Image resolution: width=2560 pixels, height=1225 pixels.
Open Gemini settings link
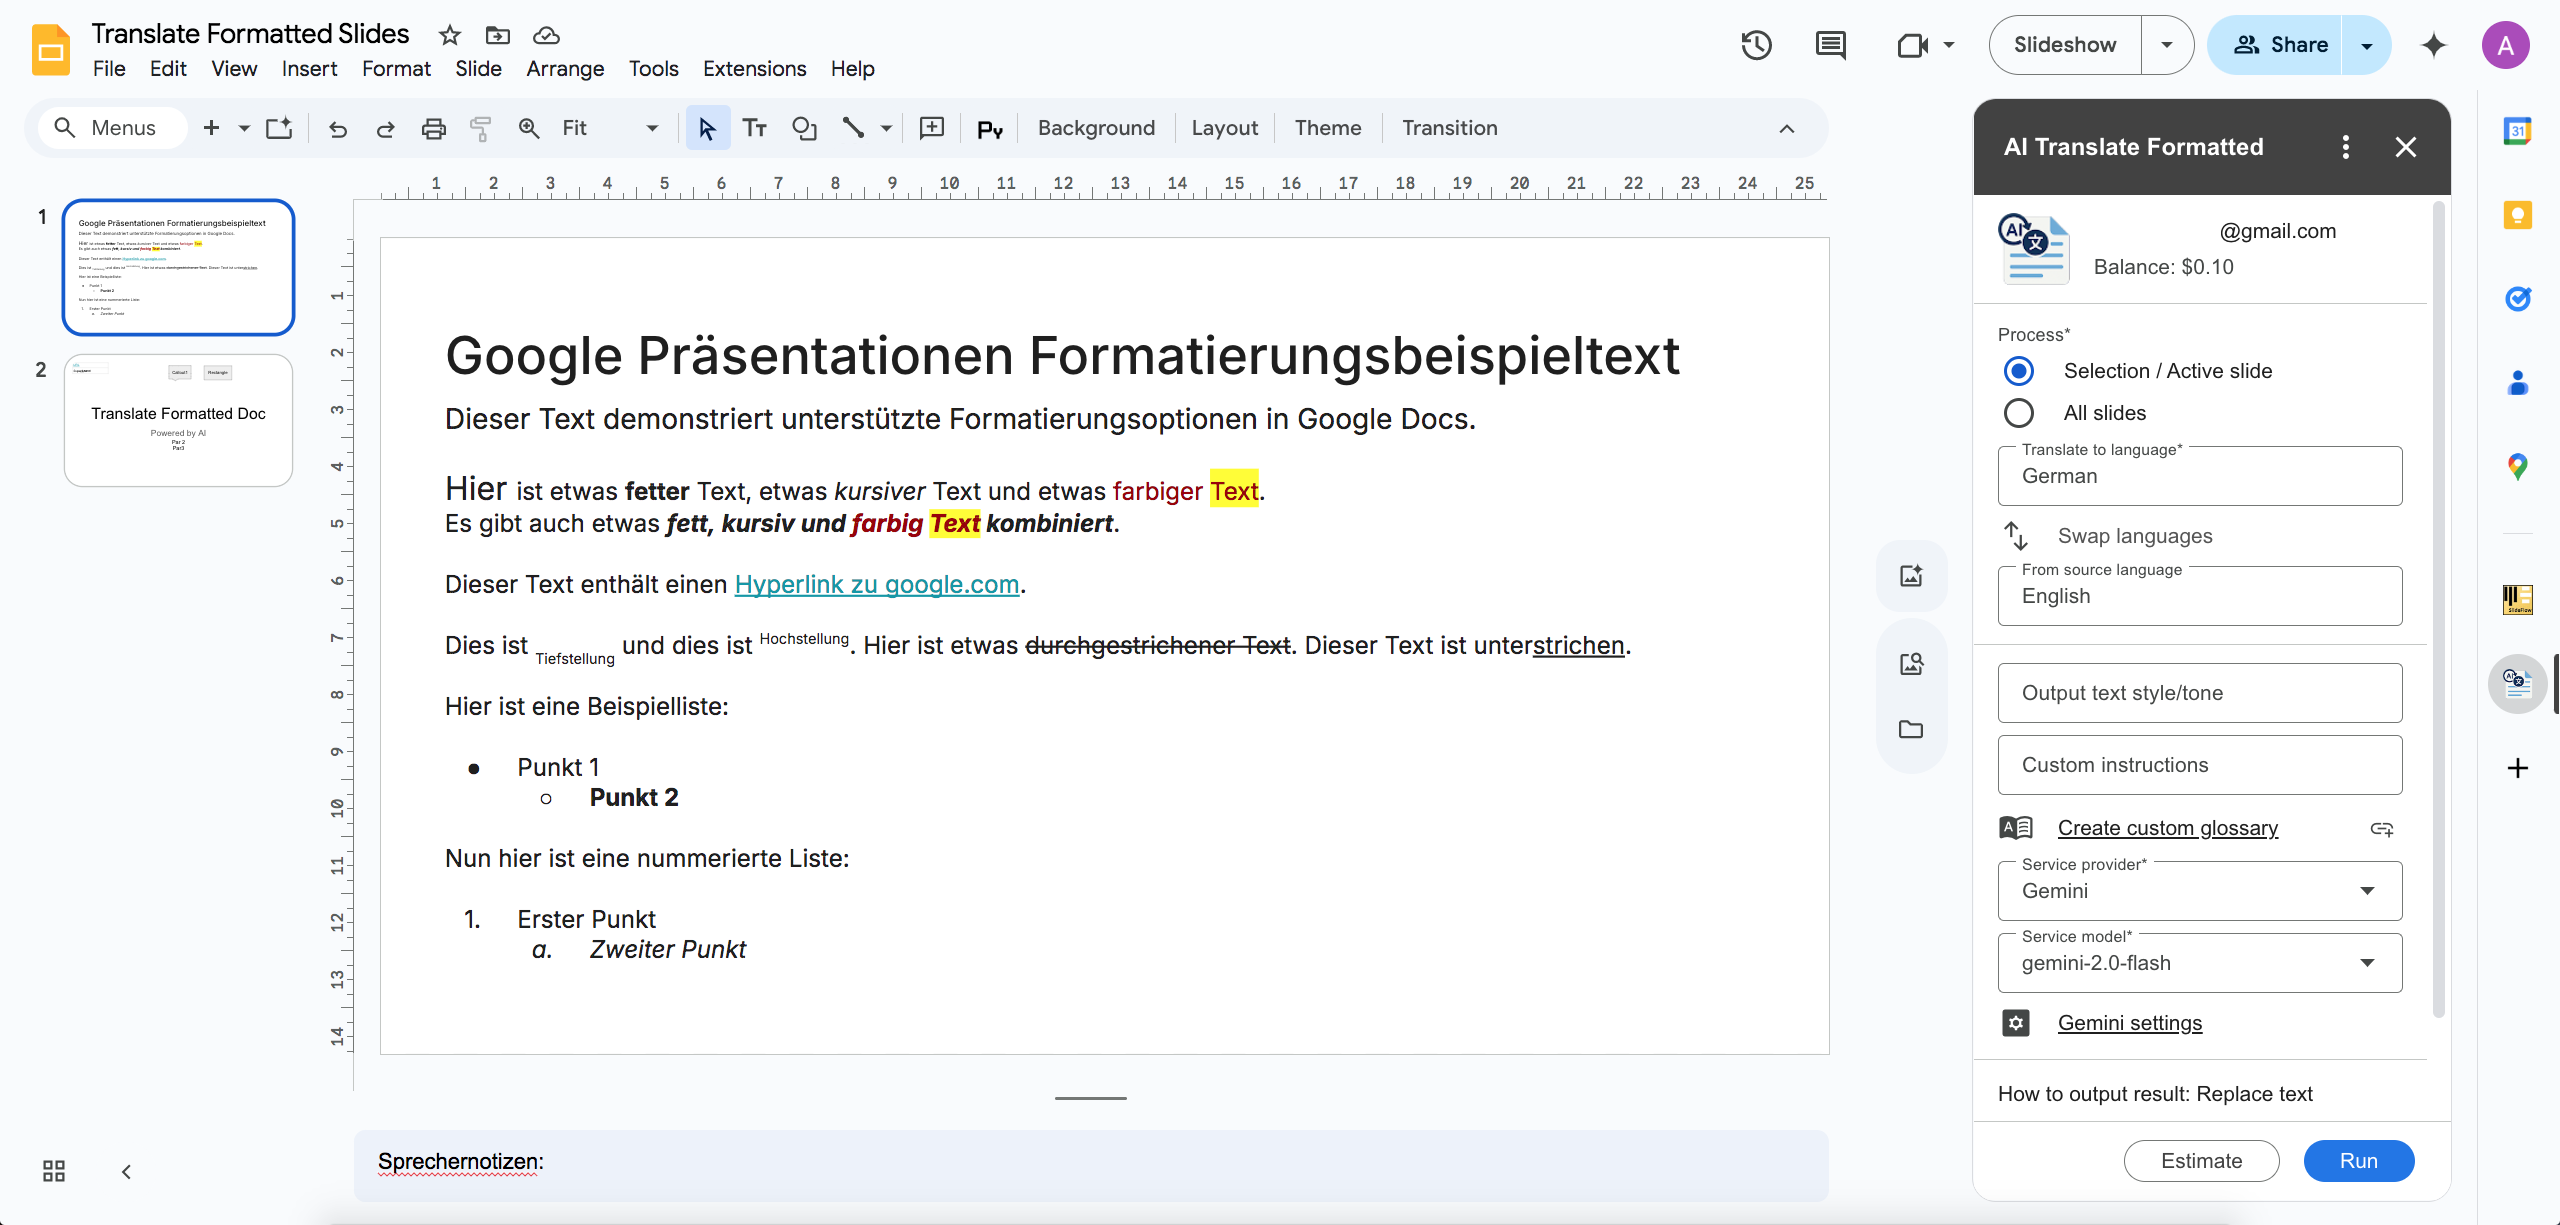[x=2130, y=1023]
